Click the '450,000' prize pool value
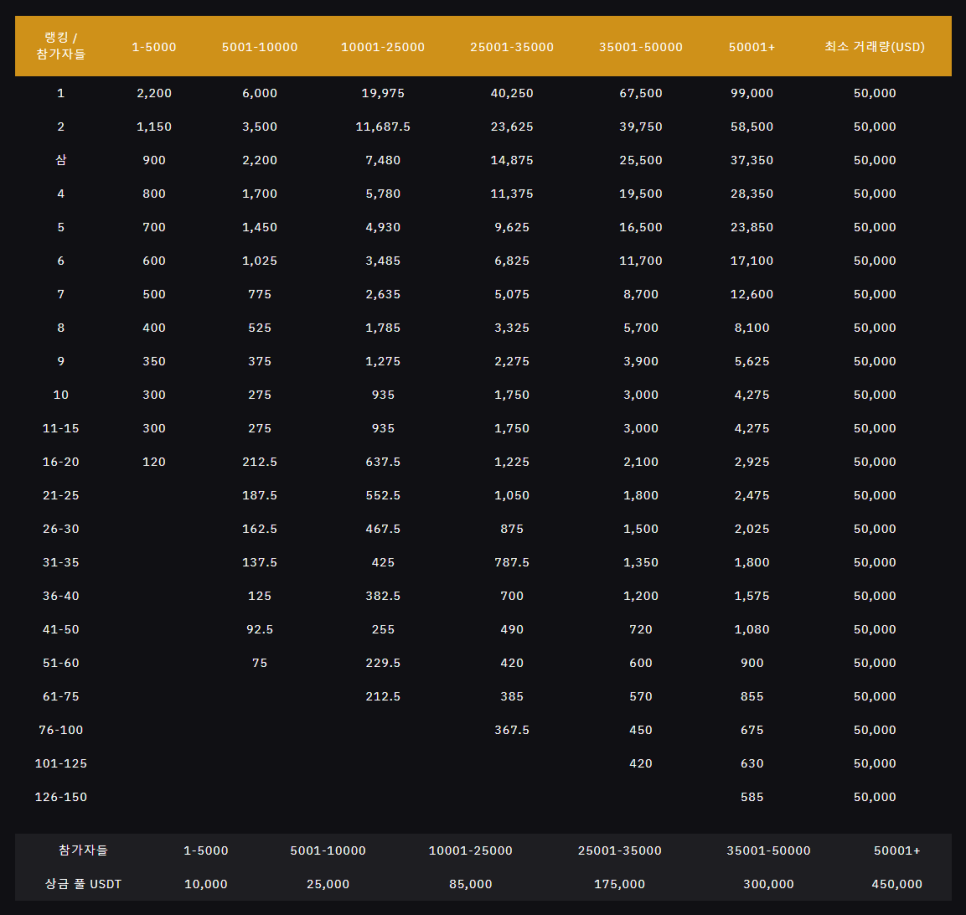 pos(896,884)
